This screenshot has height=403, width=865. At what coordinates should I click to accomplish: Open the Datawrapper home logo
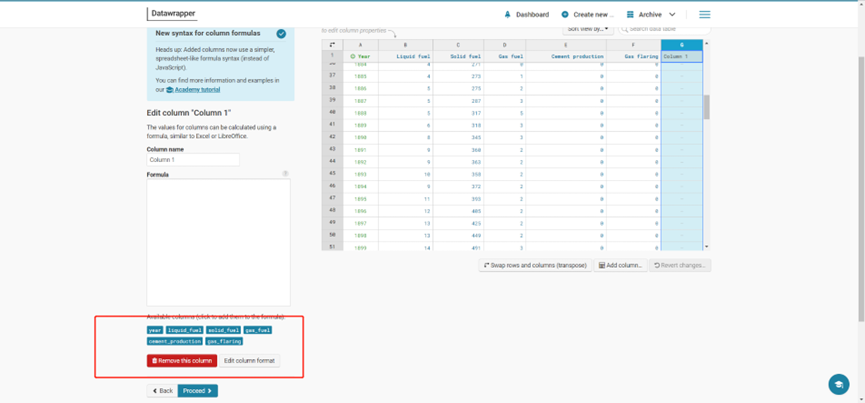[172, 14]
